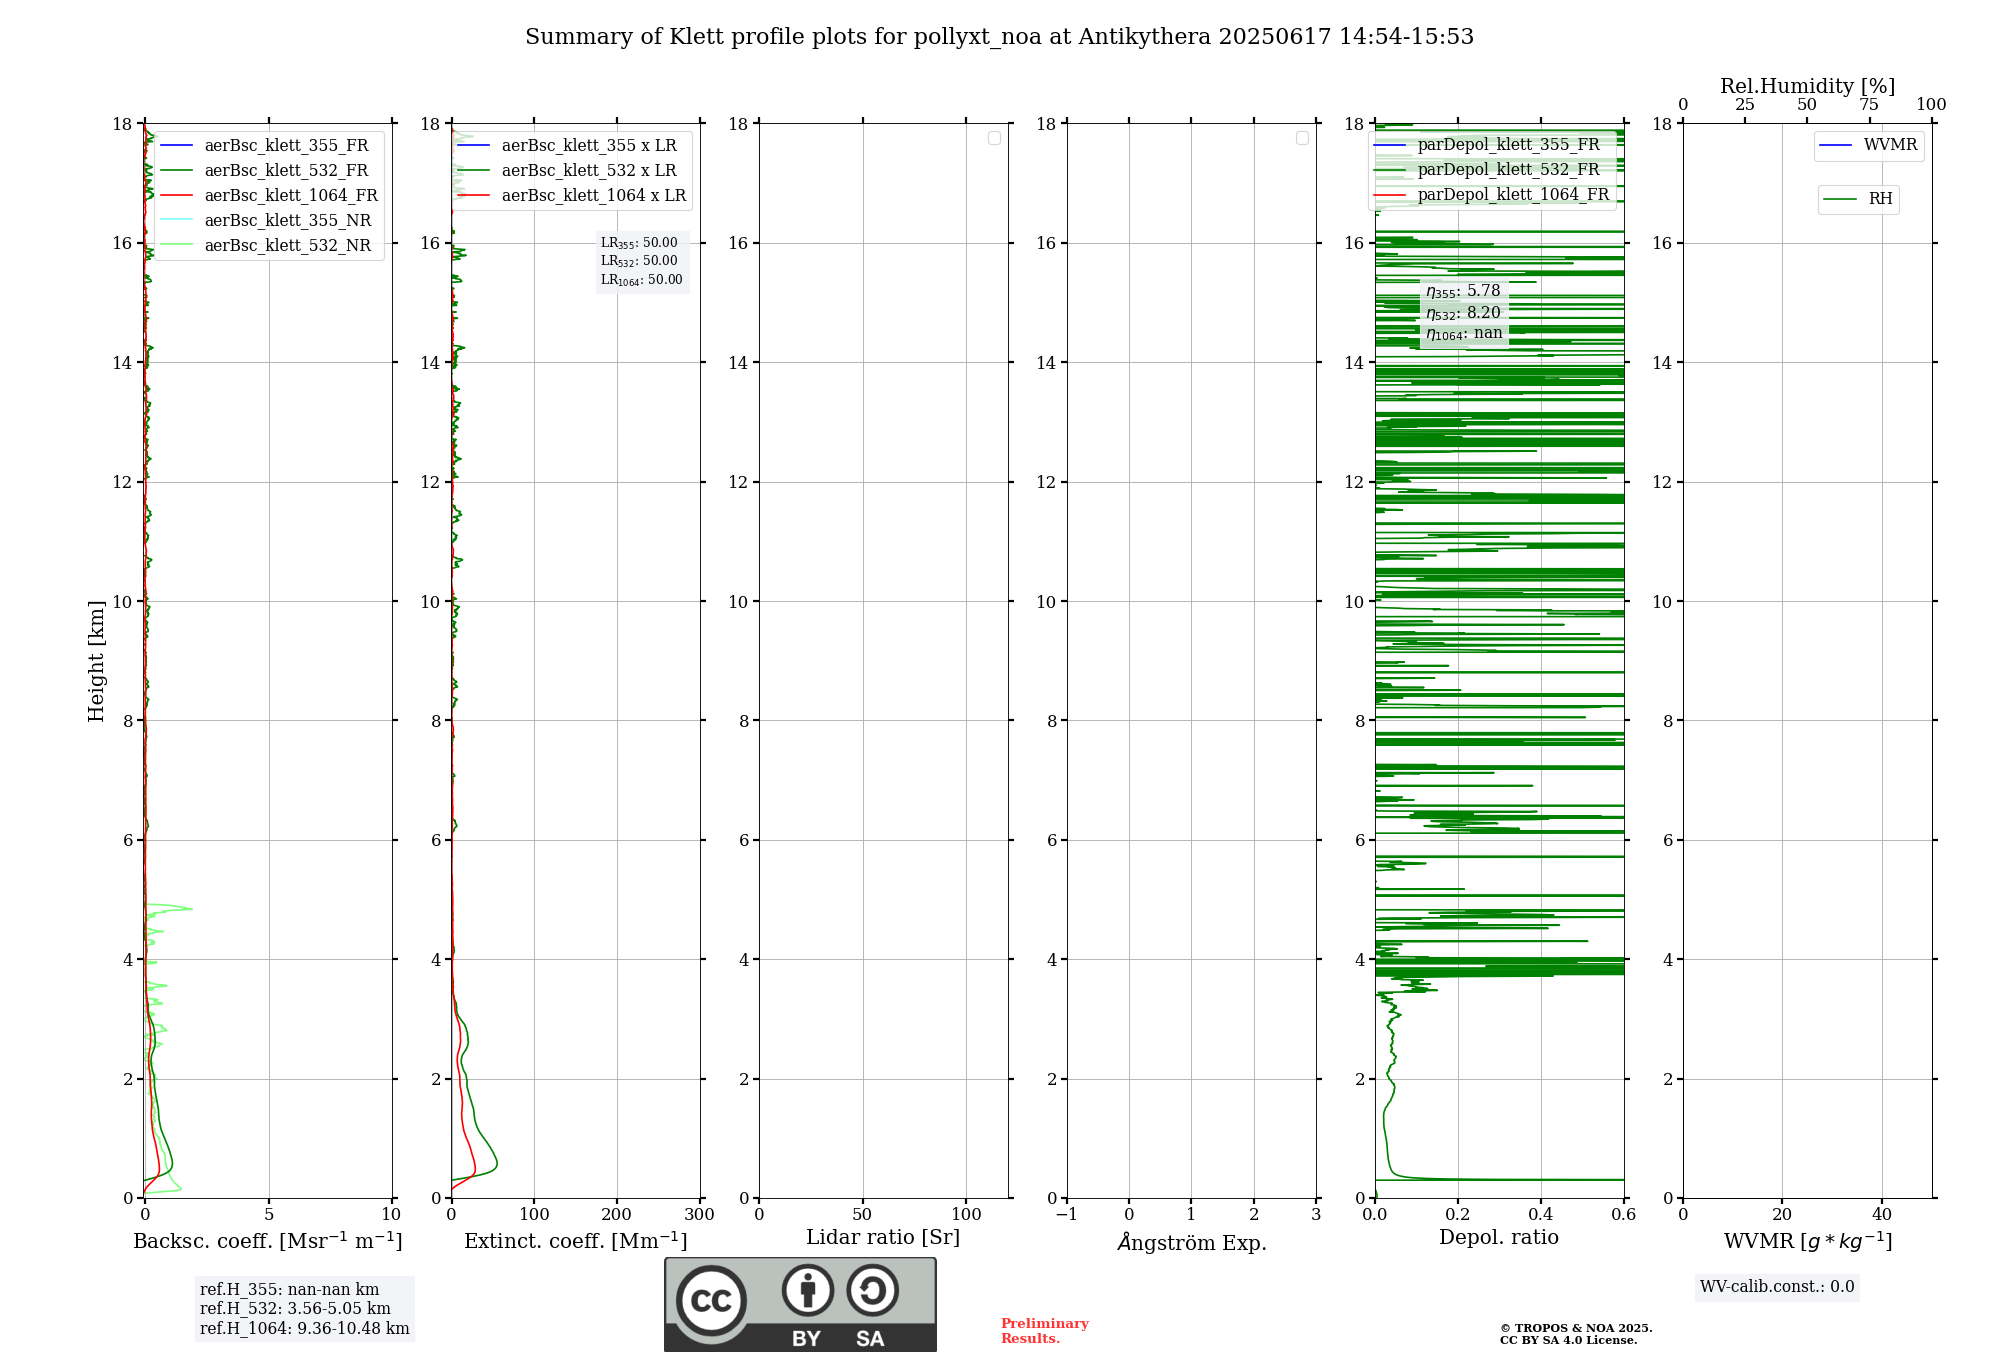This screenshot has height=1360, width=2000.
Task: Click legend entry parDepol_klett_532_FR
Action: (1487, 169)
